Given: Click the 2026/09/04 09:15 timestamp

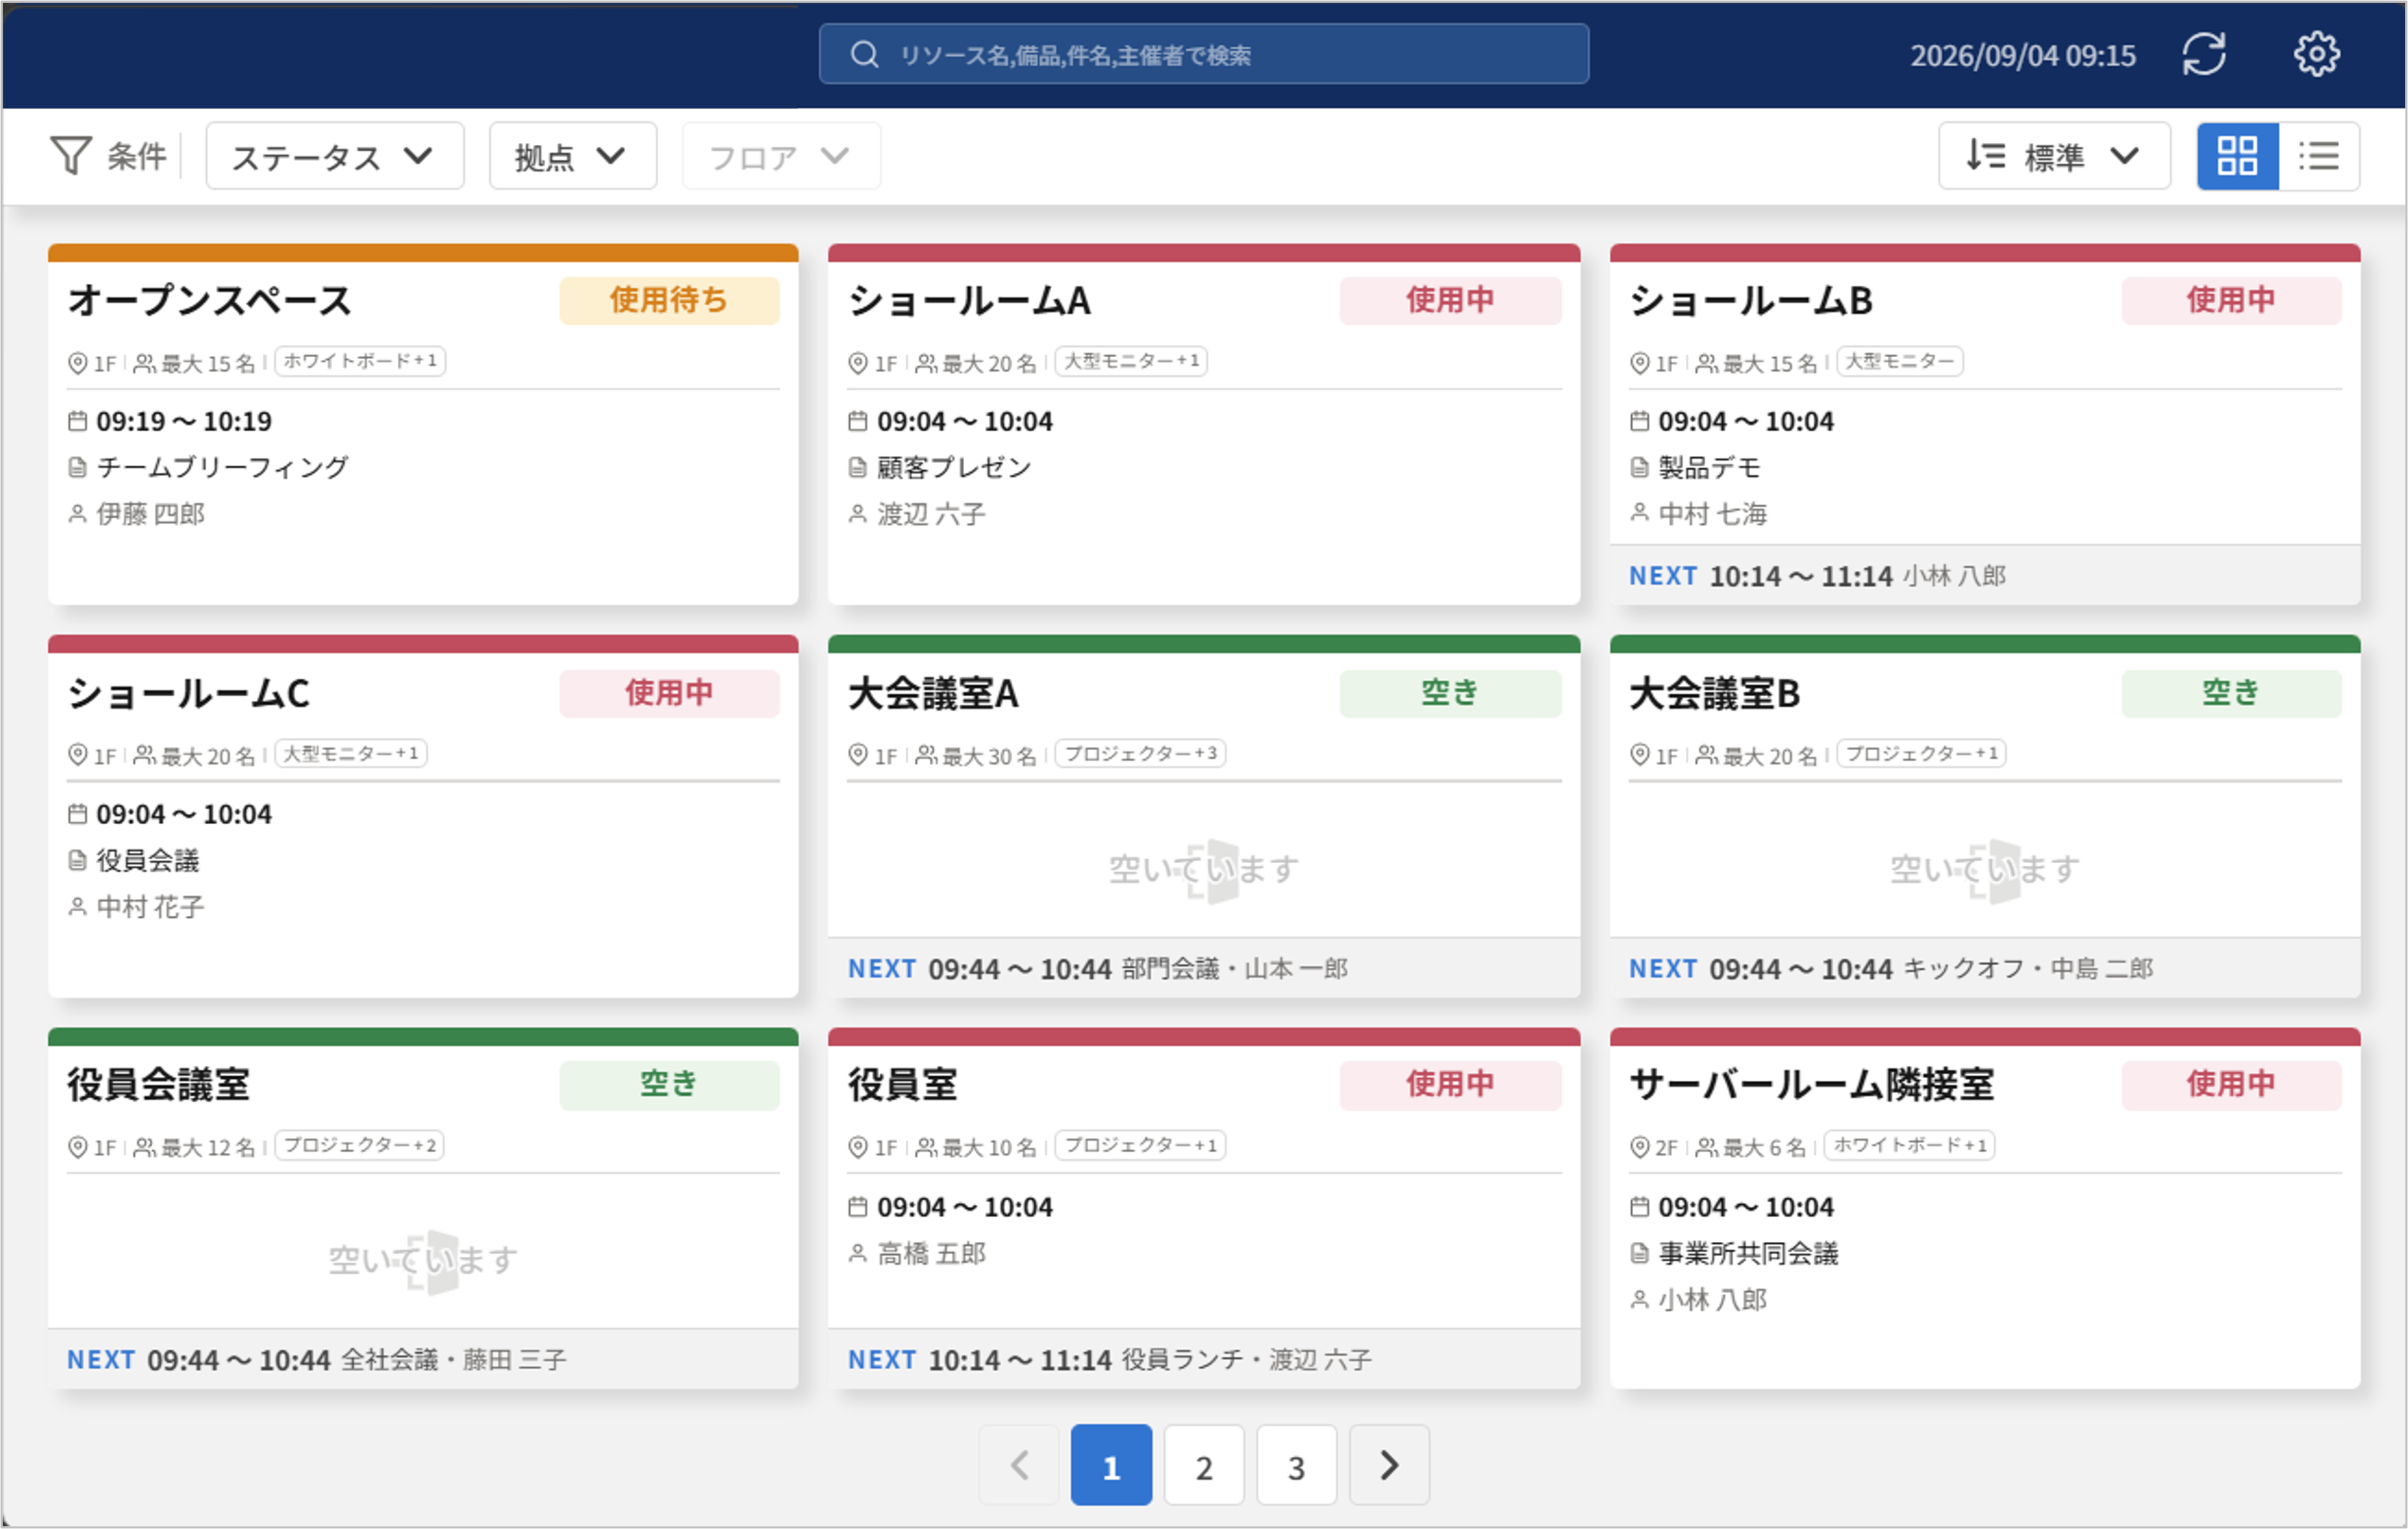Looking at the screenshot, I should (2023, 55).
